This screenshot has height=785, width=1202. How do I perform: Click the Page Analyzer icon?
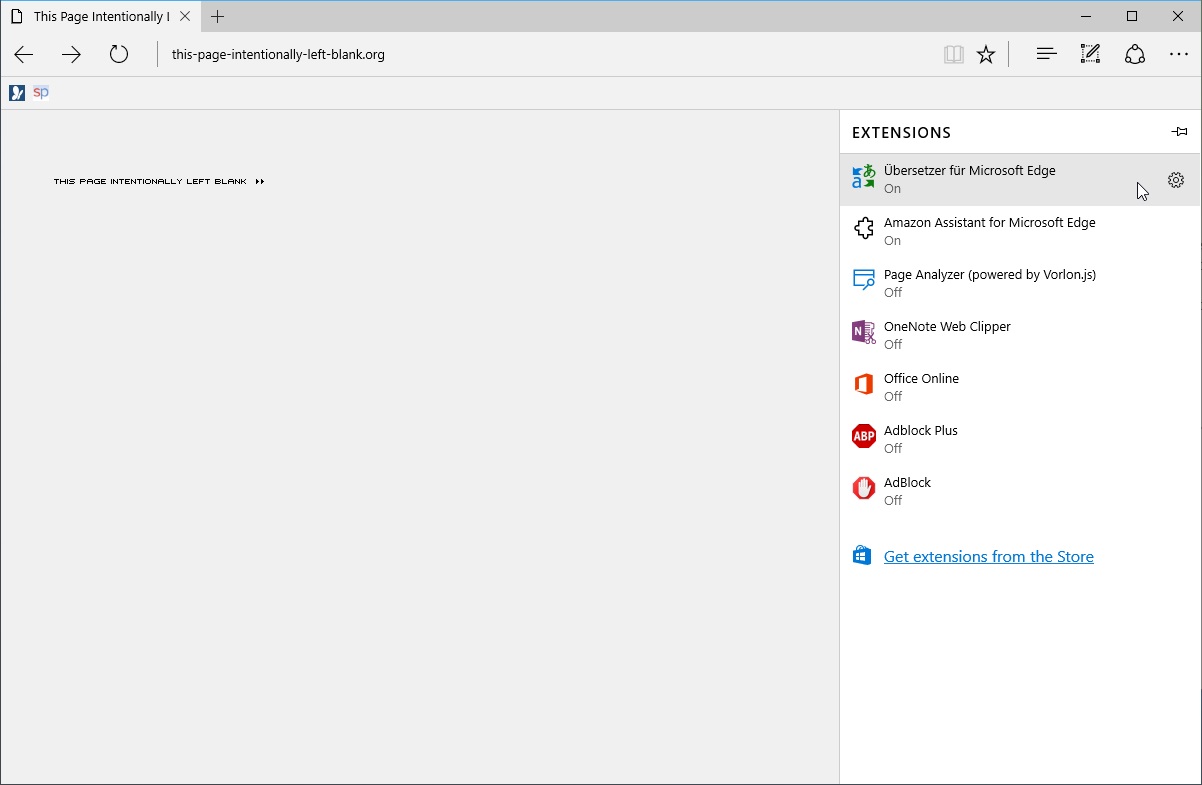(863, 281)
